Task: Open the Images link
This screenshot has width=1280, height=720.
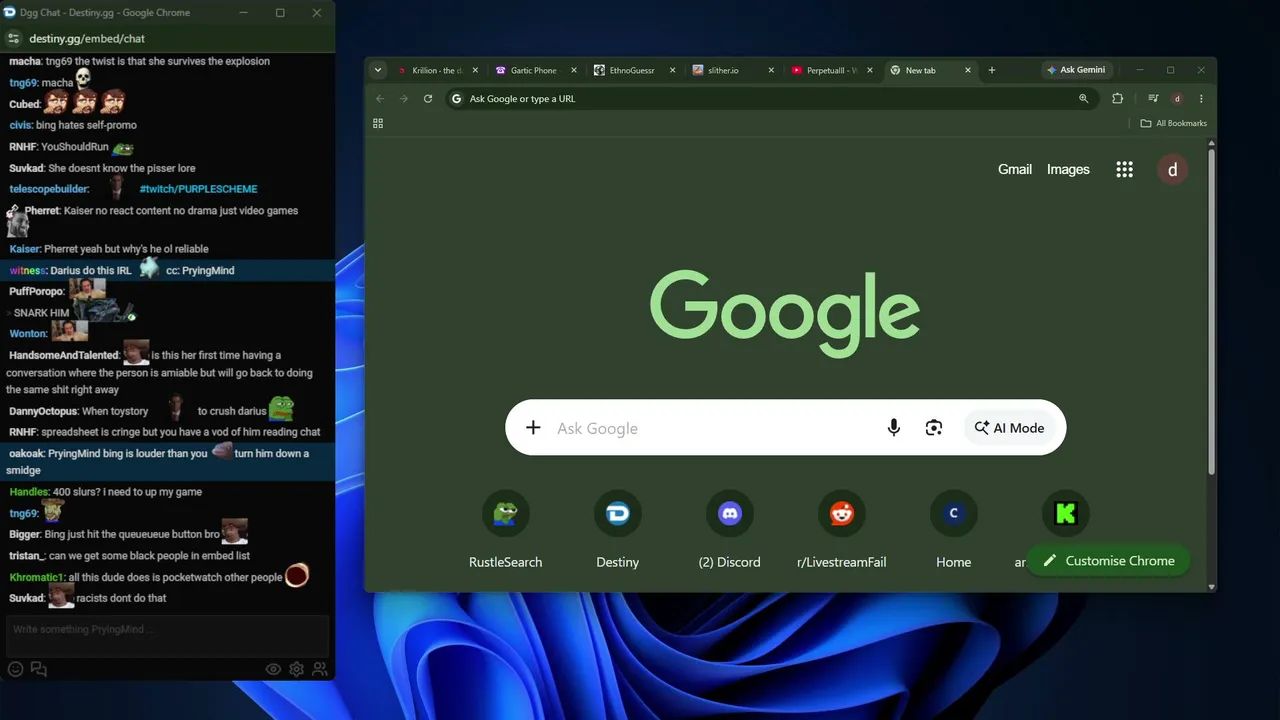Action: click(1068, 169)
